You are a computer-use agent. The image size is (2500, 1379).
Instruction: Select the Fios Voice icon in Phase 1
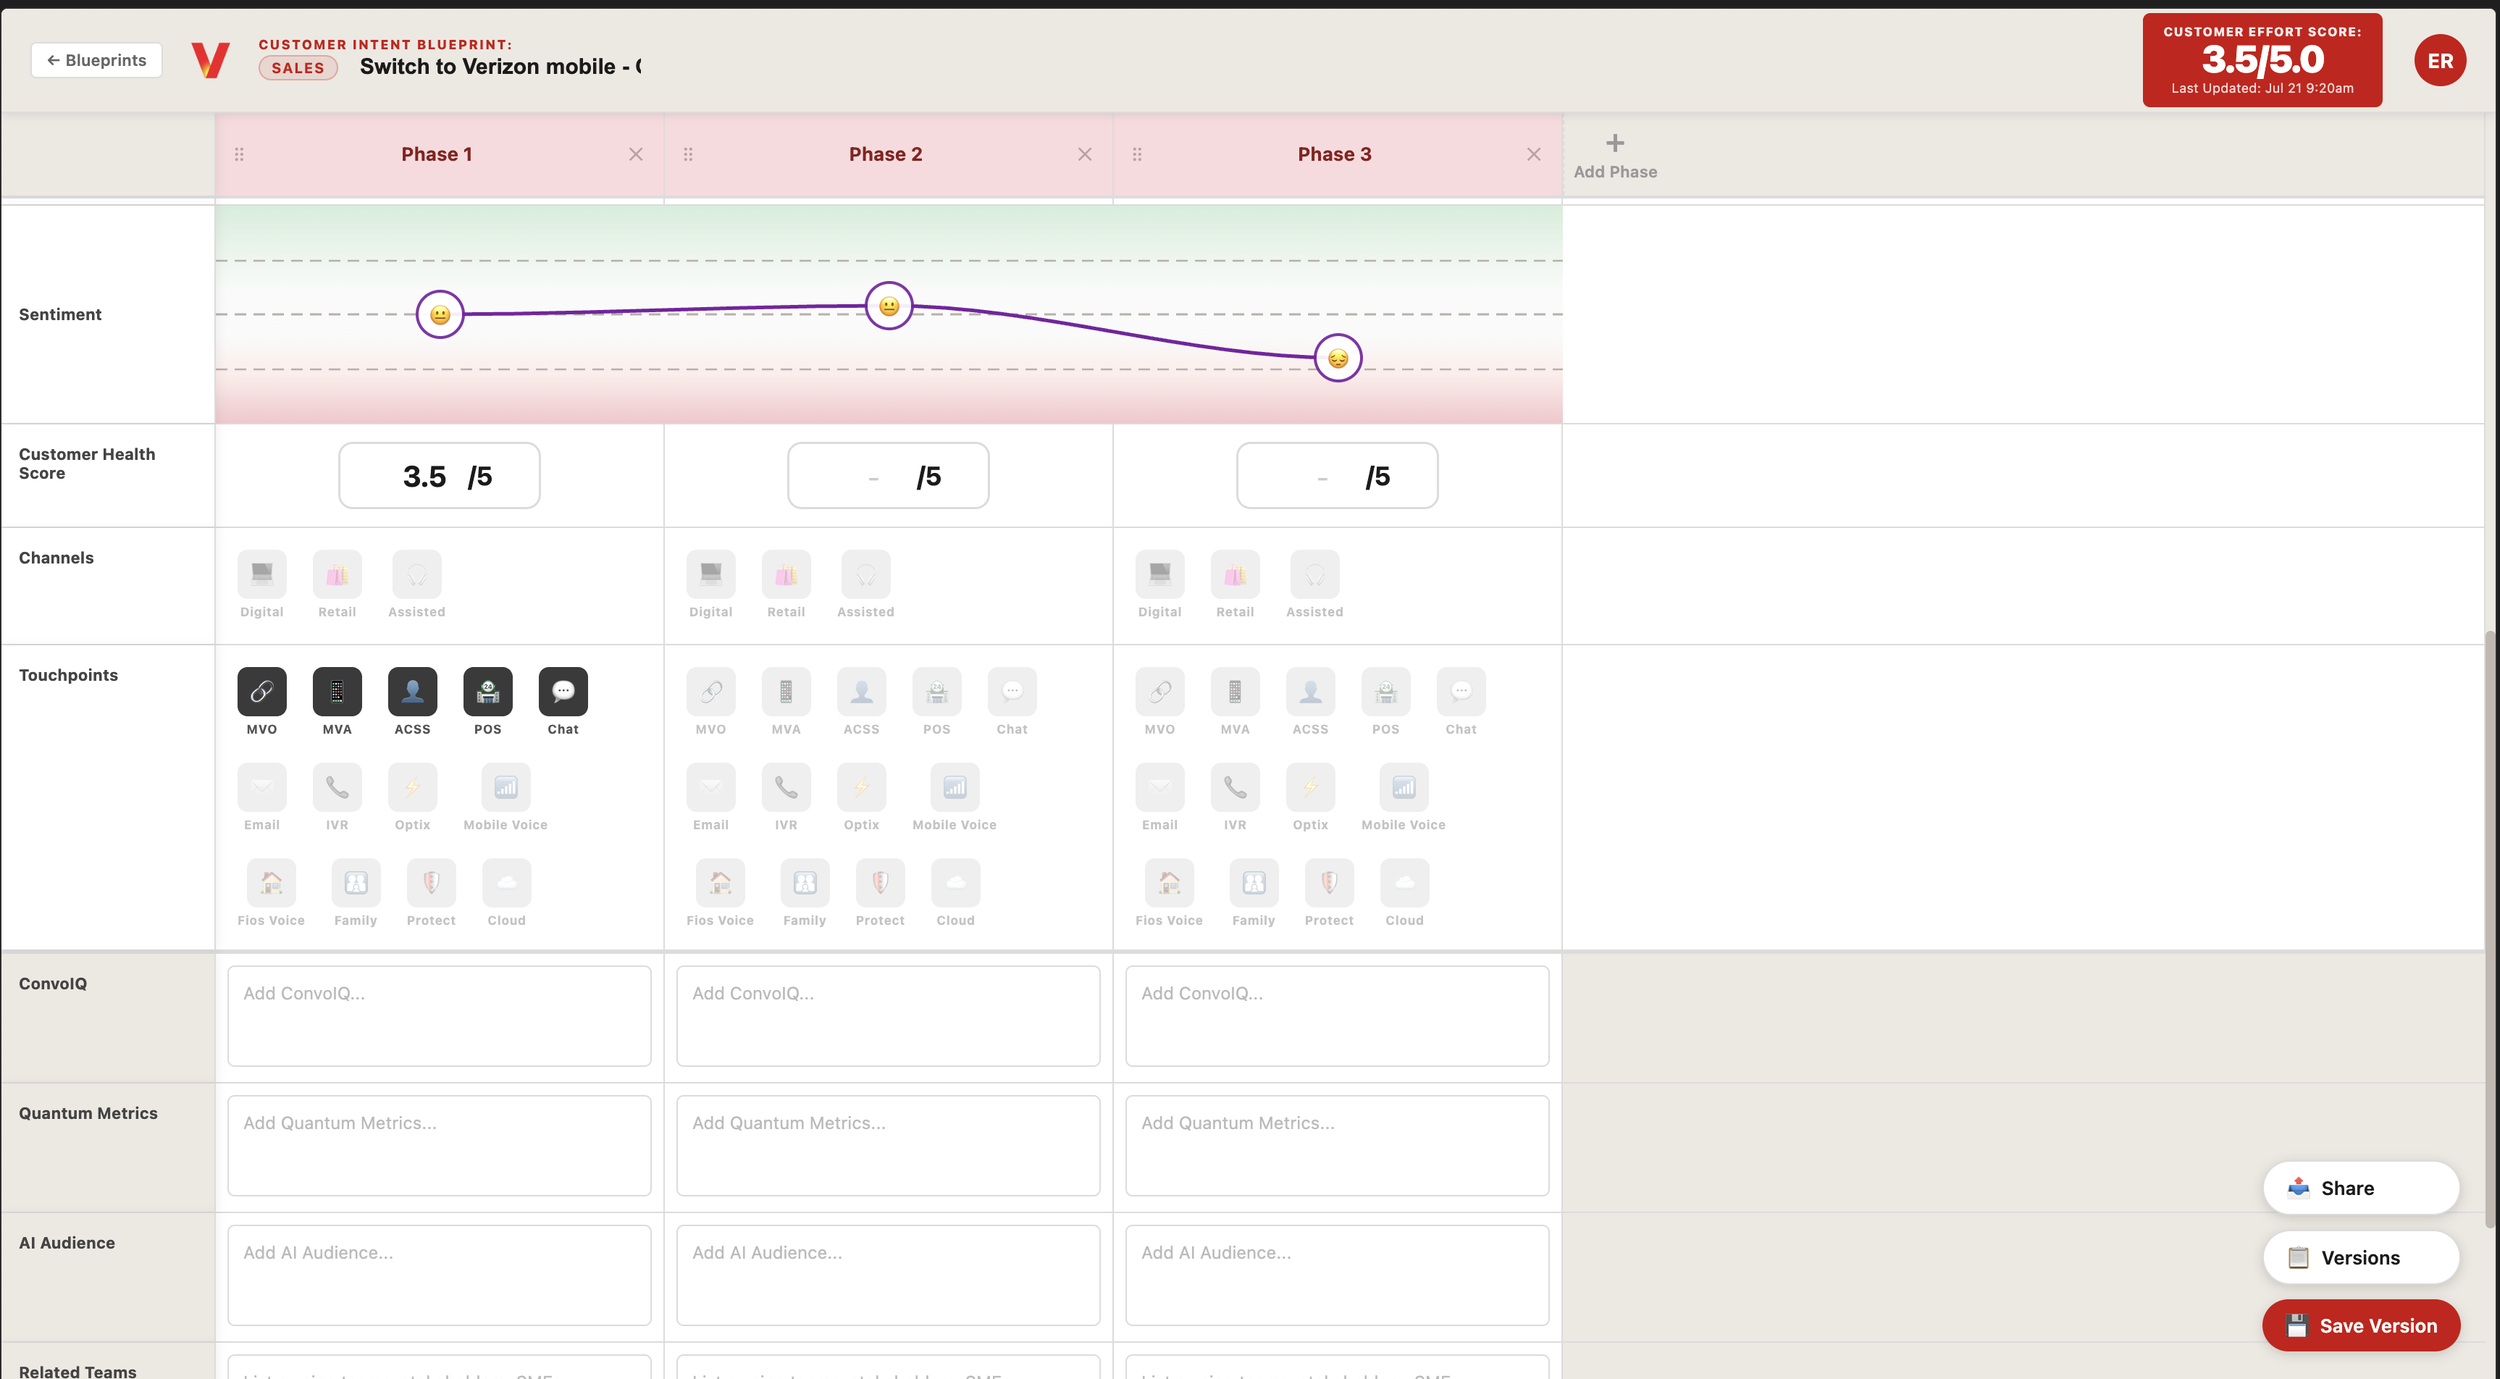(271, 883)
